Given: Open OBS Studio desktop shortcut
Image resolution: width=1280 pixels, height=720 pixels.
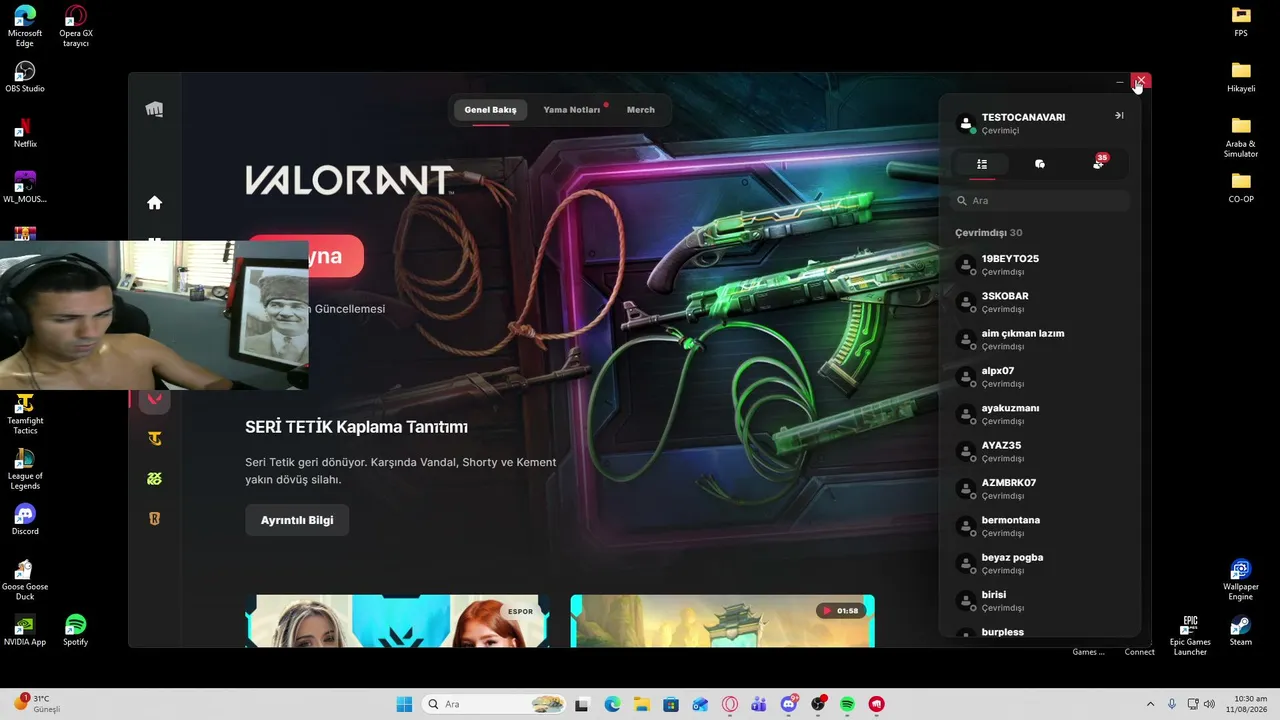Looking at the screenshot, I should (x=25, y=77).
